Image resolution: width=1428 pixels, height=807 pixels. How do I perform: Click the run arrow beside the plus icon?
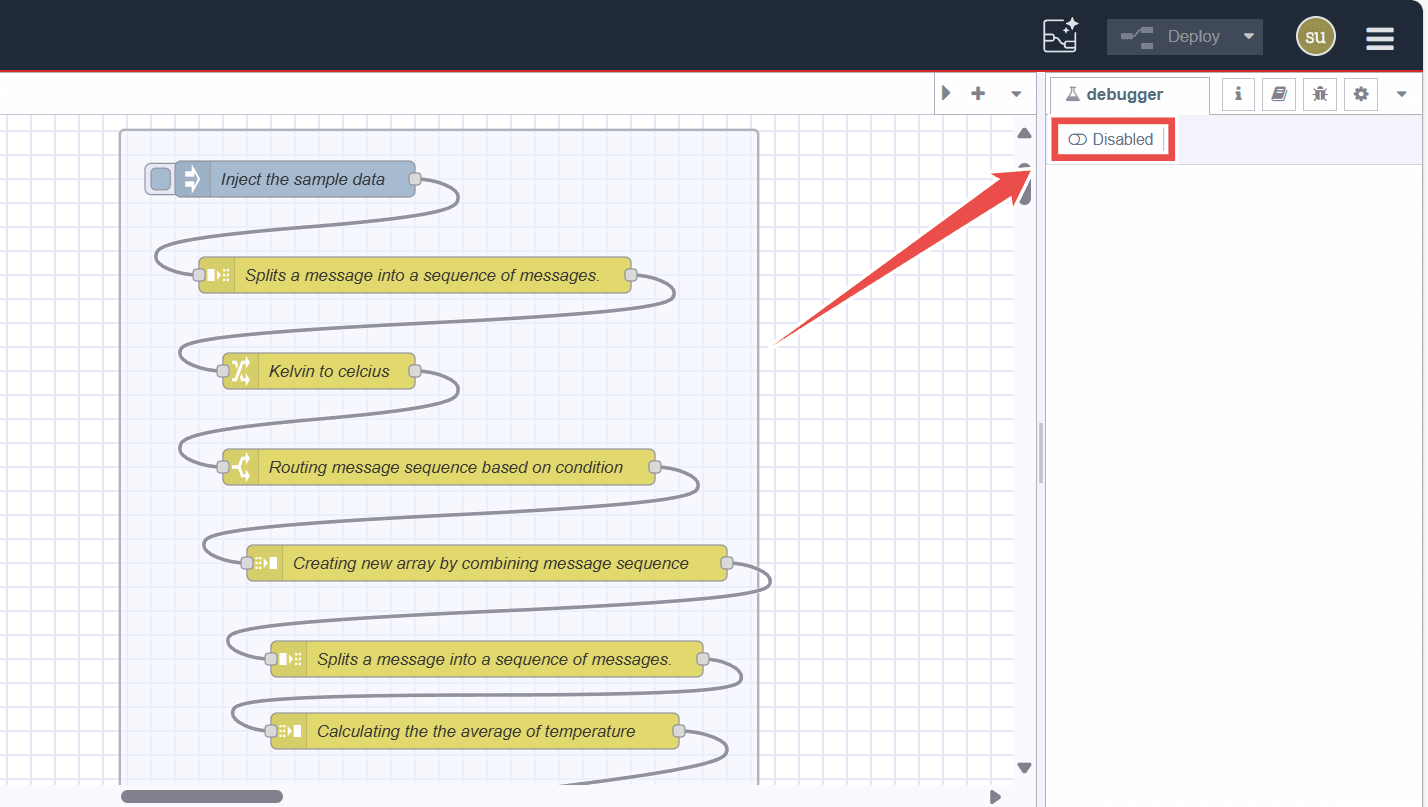point(946,92)
